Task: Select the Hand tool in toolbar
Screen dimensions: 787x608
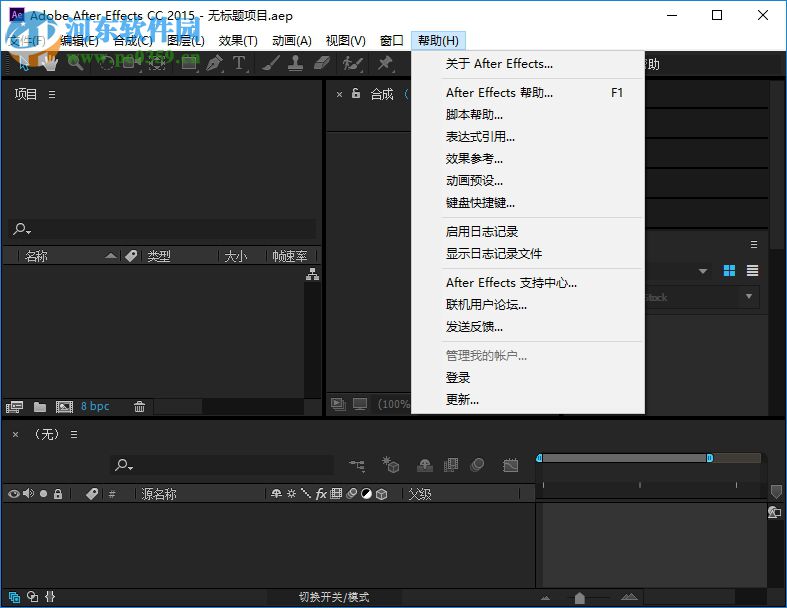Action: pos(49,63)
